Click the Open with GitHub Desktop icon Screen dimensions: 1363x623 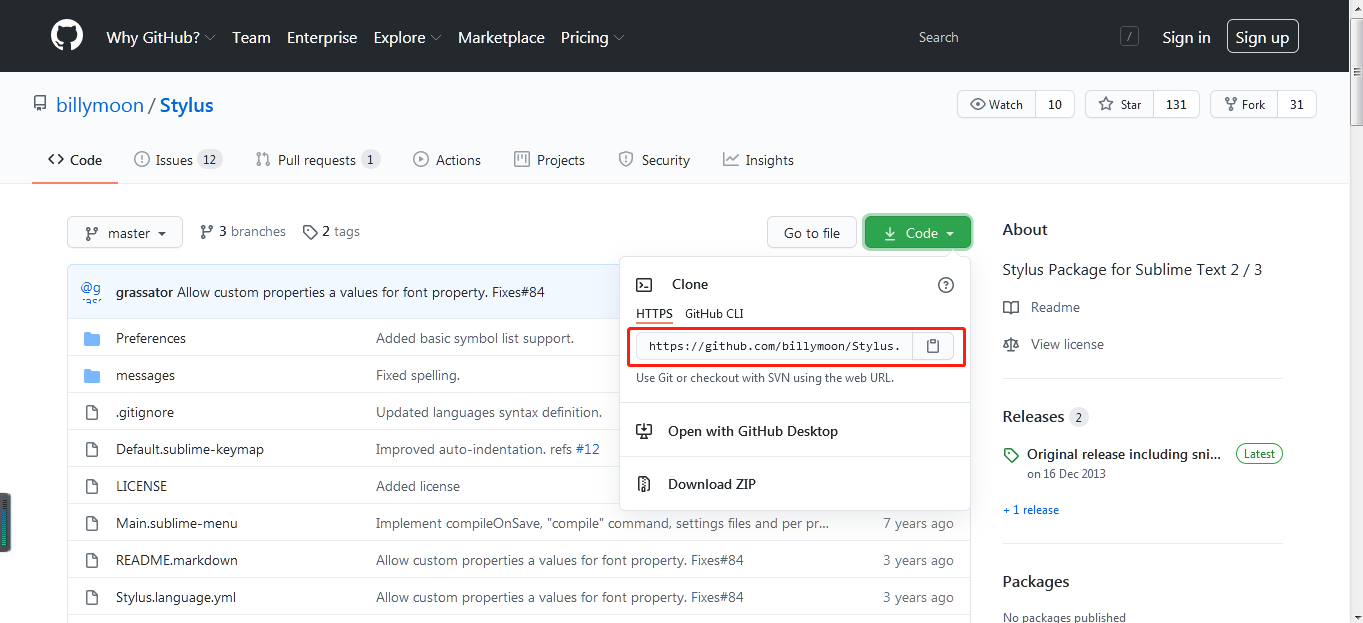point(645,431)
